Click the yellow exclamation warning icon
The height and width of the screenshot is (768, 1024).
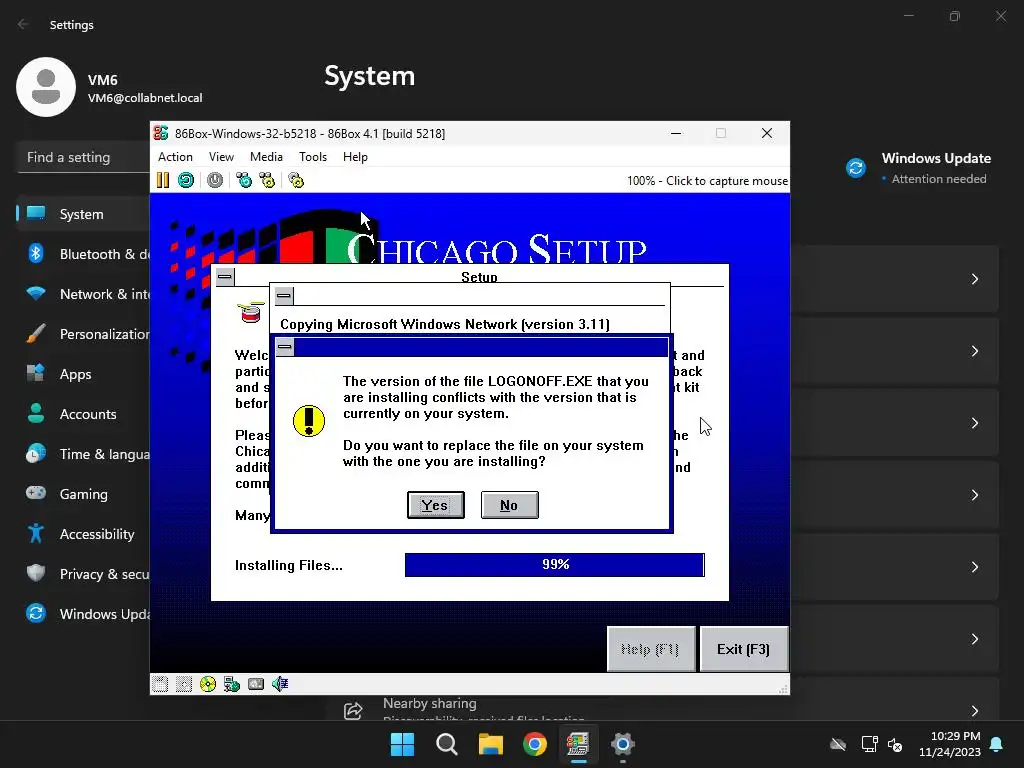(309, 421)
